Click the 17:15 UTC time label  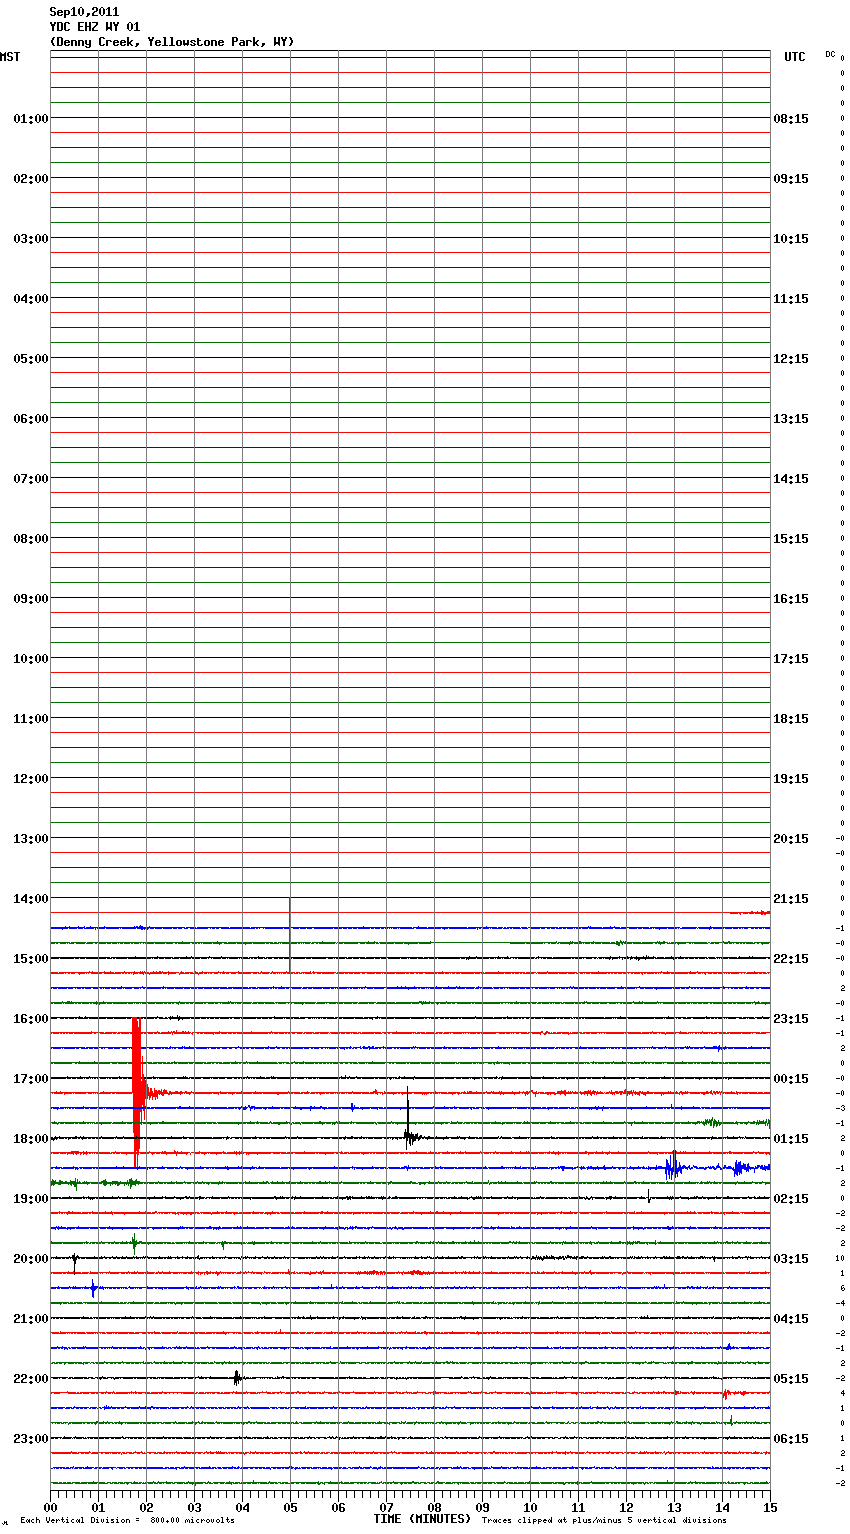pos(791,659)
